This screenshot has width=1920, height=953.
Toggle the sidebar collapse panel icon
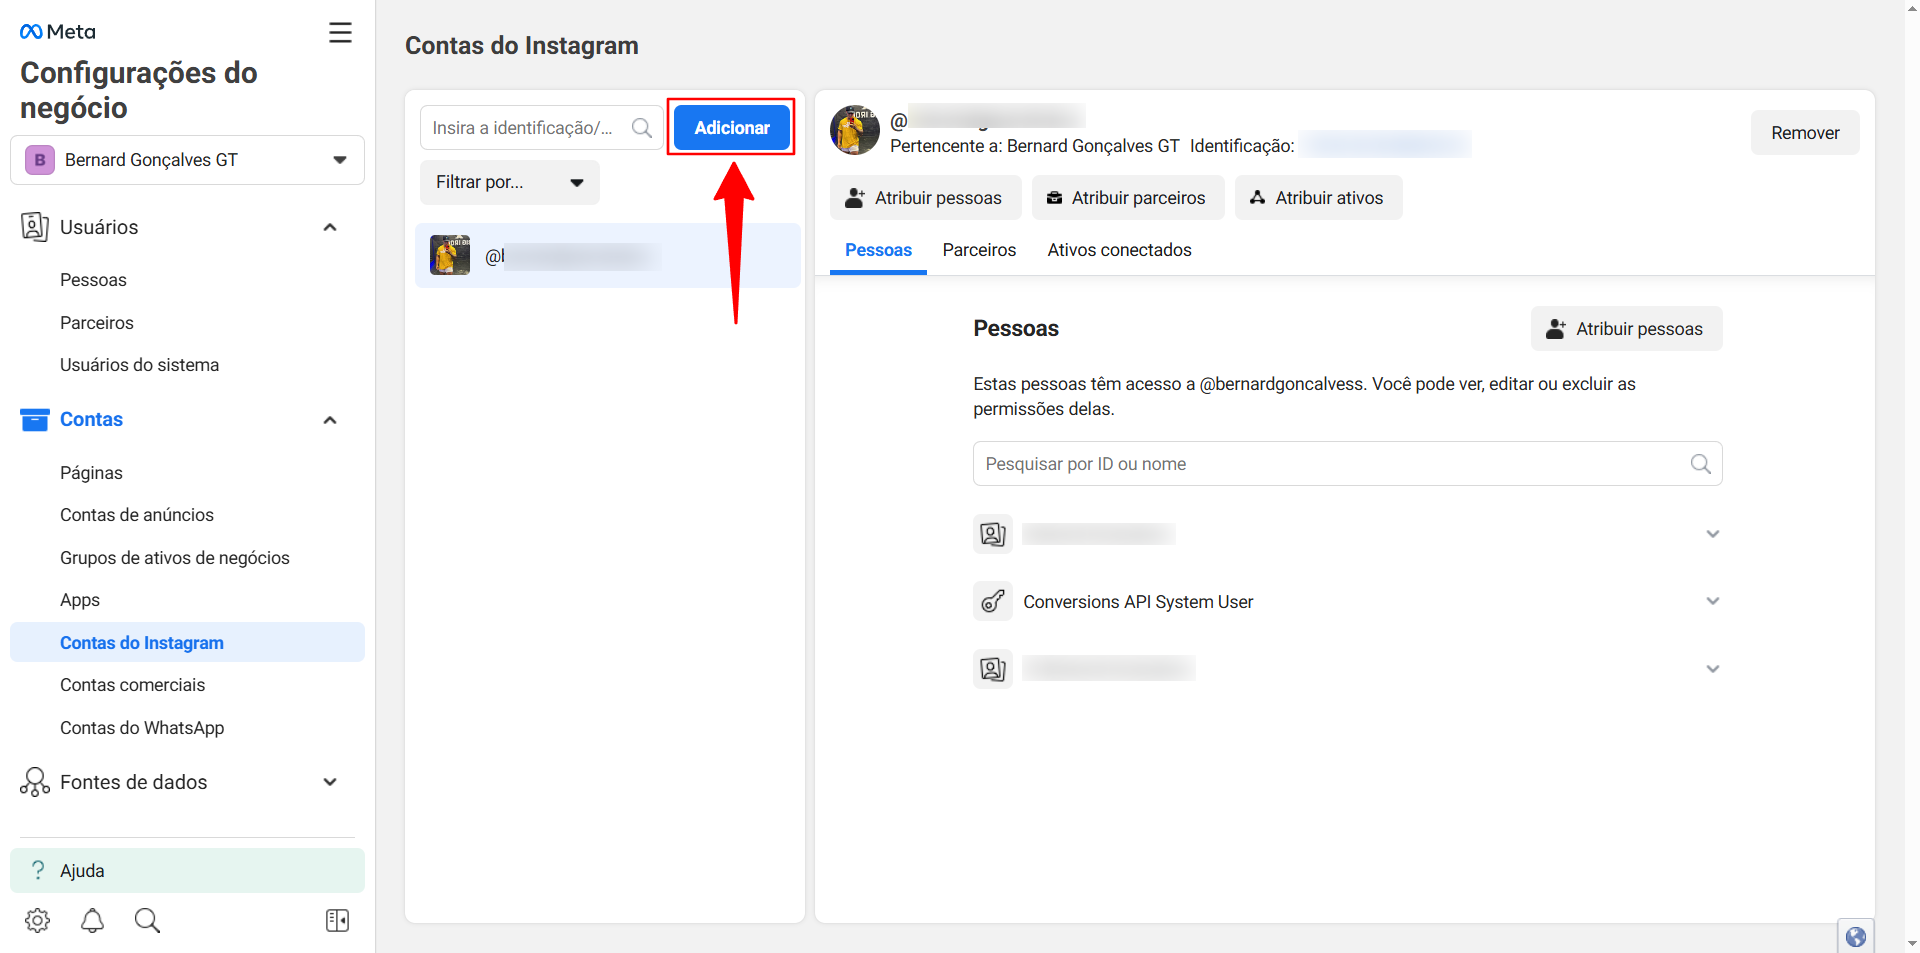click(x=338, y=920)
